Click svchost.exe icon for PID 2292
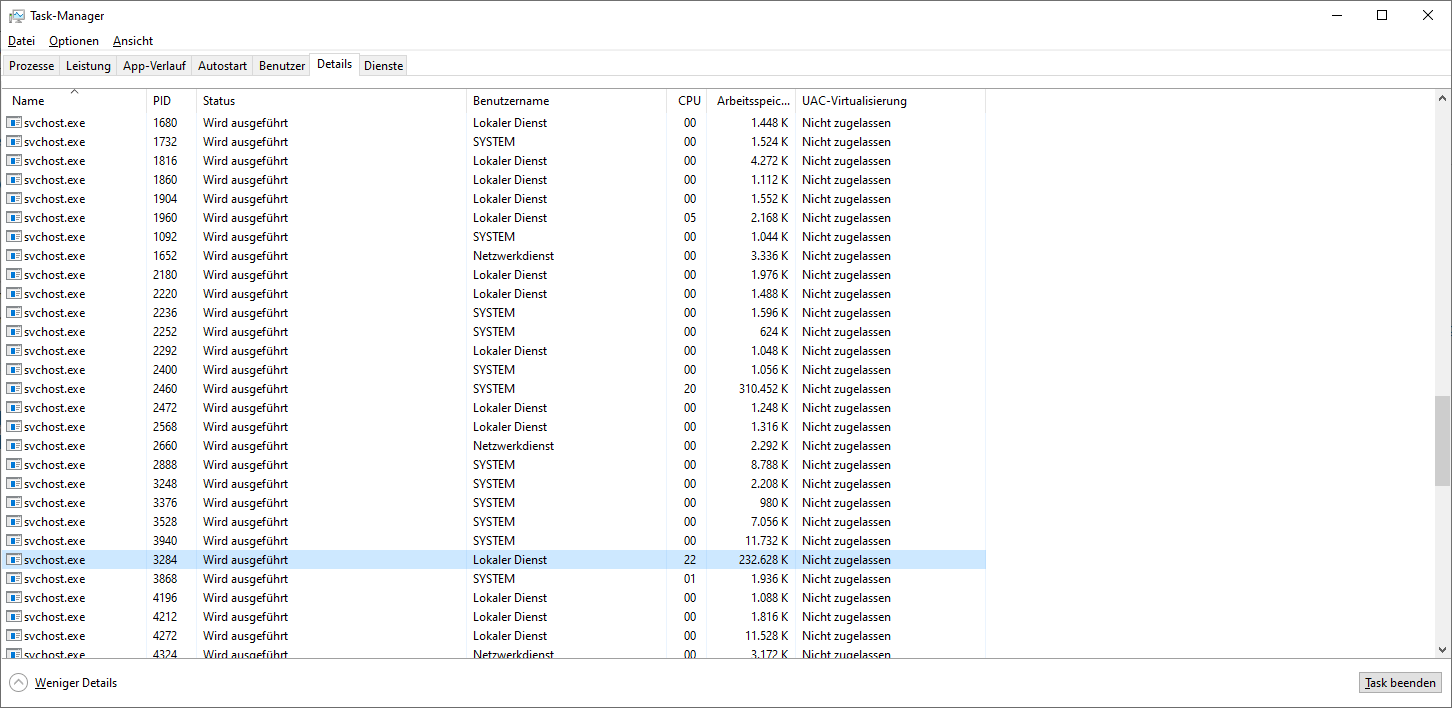This screenshot has width=1452, height=708. tap(14, 351)
